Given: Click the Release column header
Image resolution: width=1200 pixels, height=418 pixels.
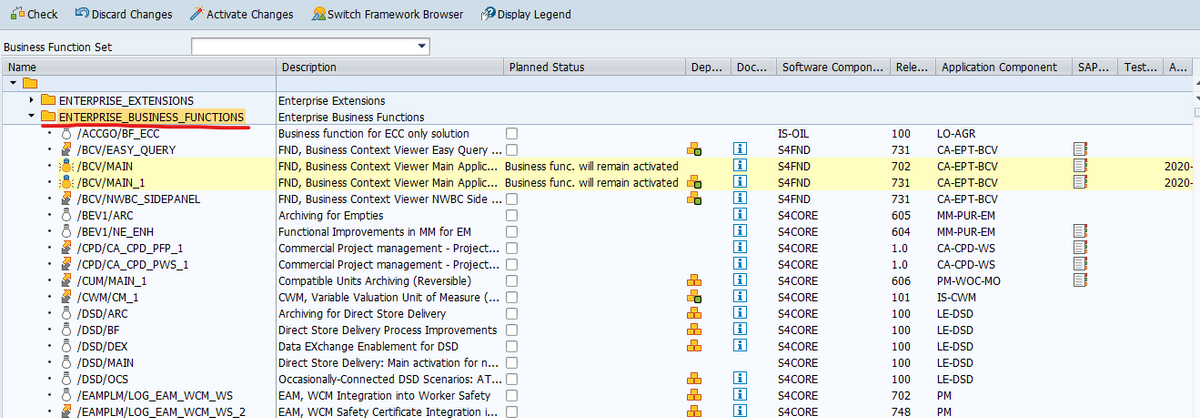Looking at the screenshot, I should click(911, 67).
